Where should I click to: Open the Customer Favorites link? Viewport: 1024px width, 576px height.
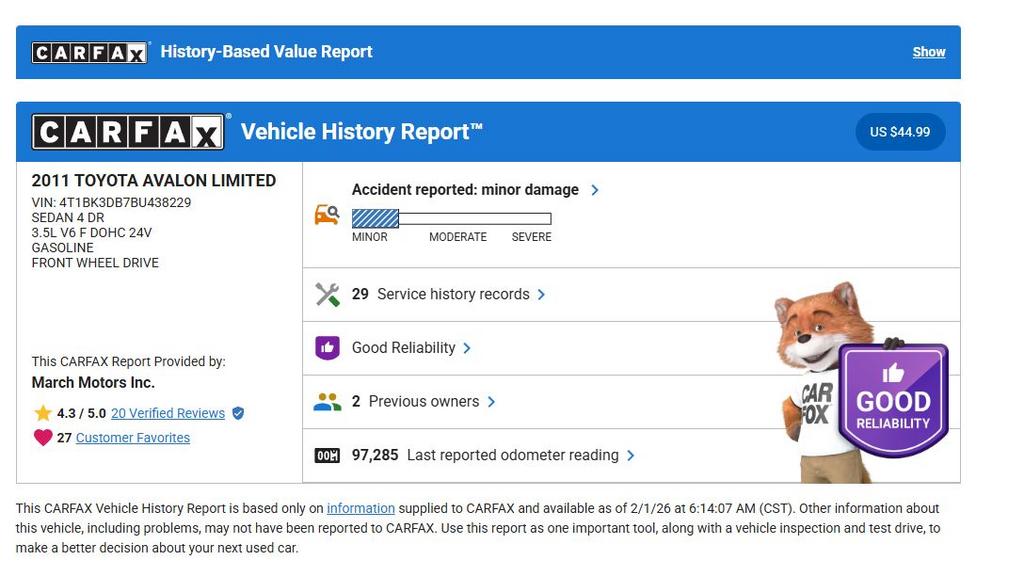(x=133, y=437)
